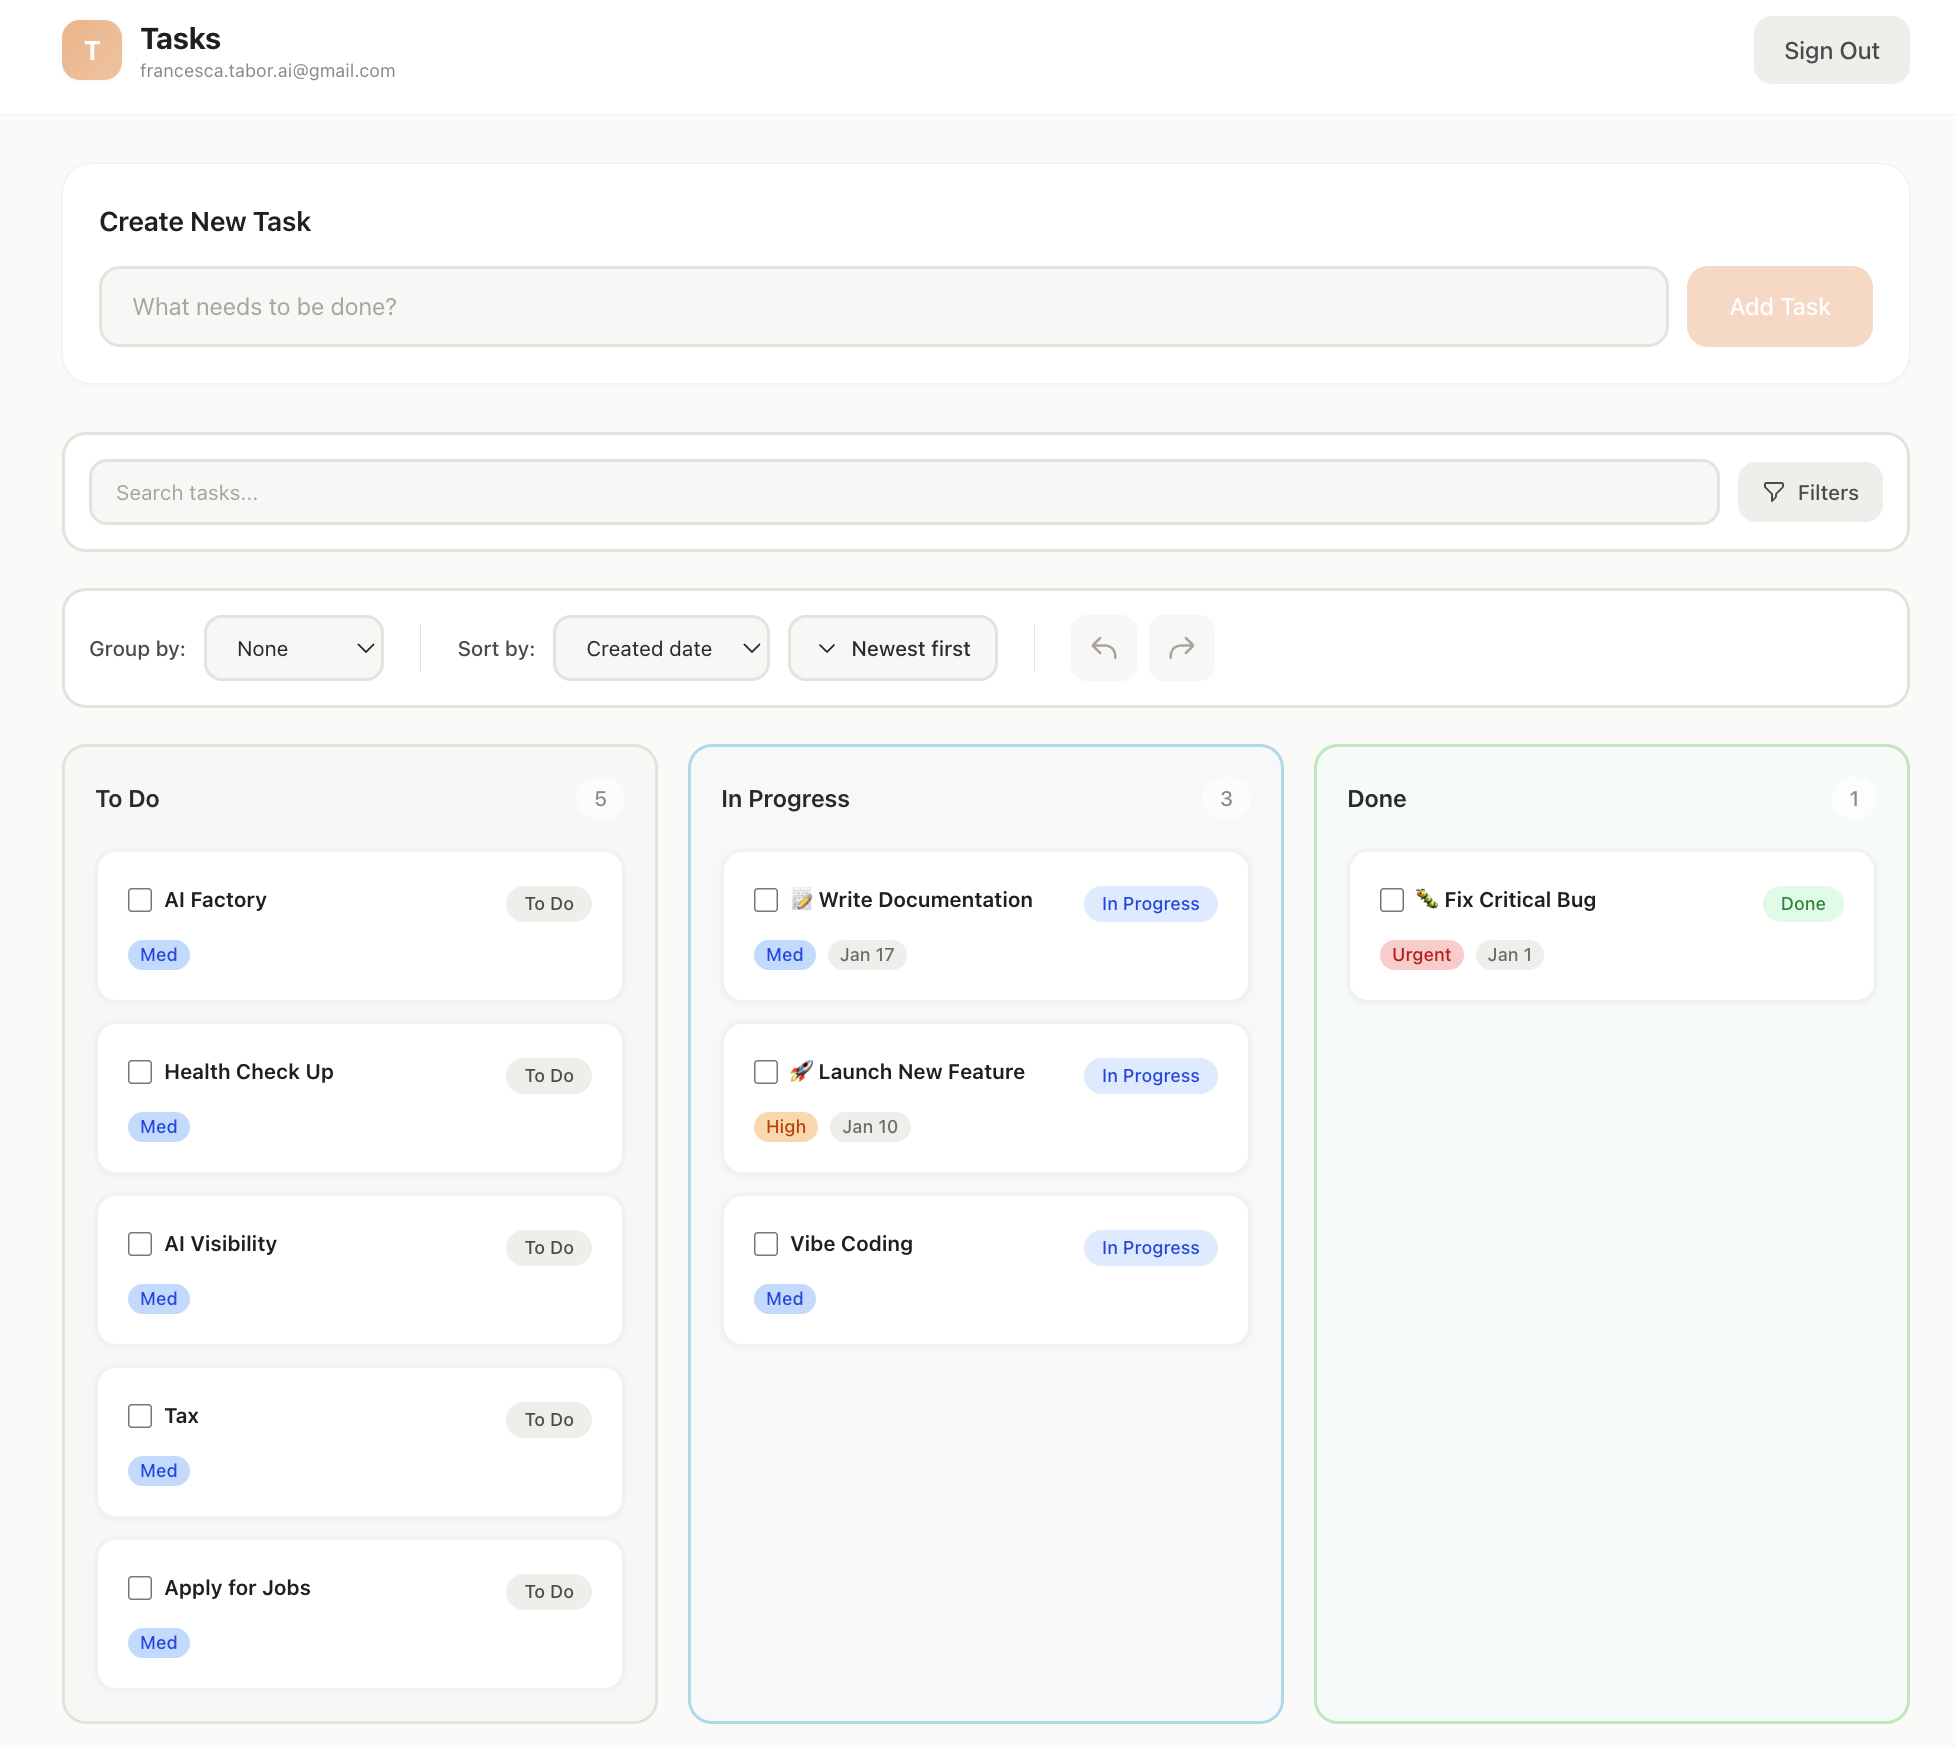Select the In Progress column header
1956x1748 pixels.
pos(785,798)
